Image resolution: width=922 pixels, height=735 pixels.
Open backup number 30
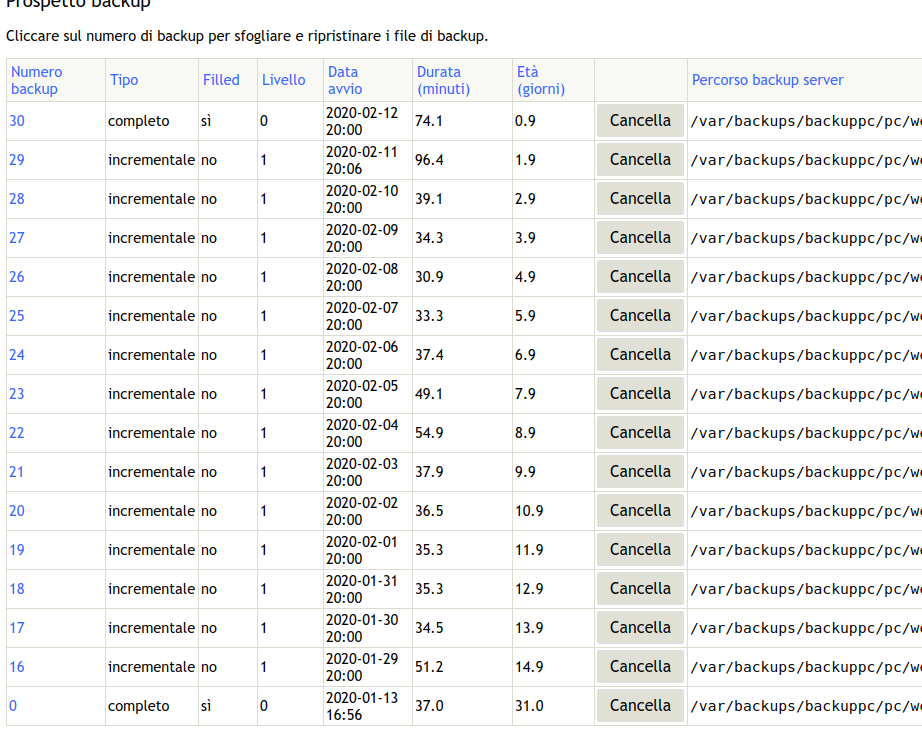tap(17, 121)
